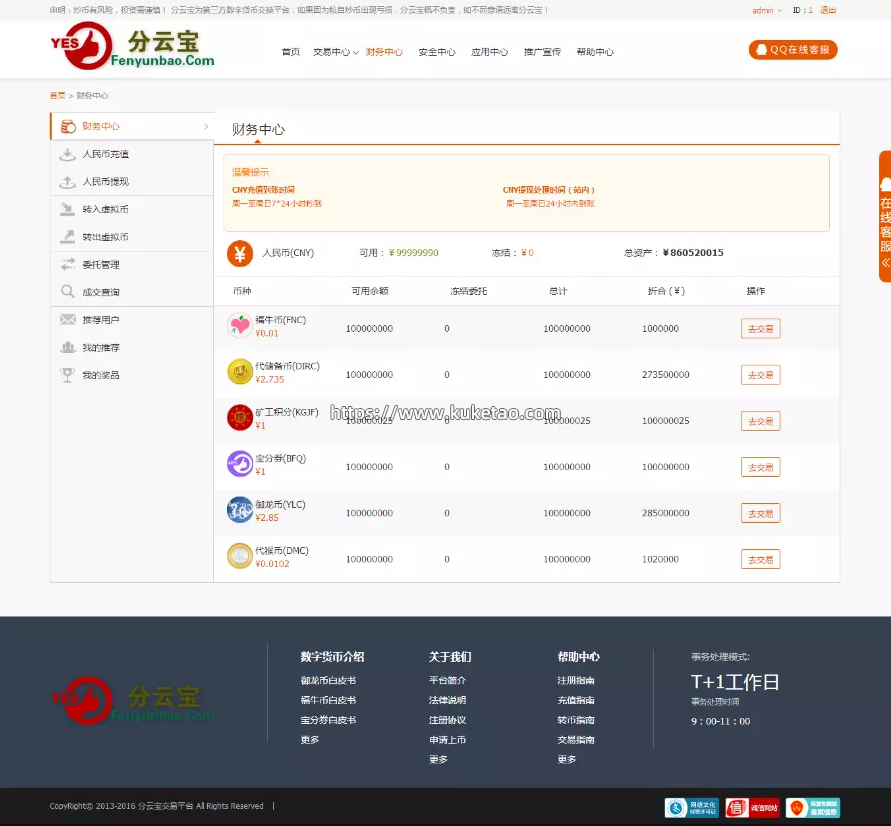
Task: Click 去交易 for 矿工积分(KGJF)
Action: tap(760, 421)
